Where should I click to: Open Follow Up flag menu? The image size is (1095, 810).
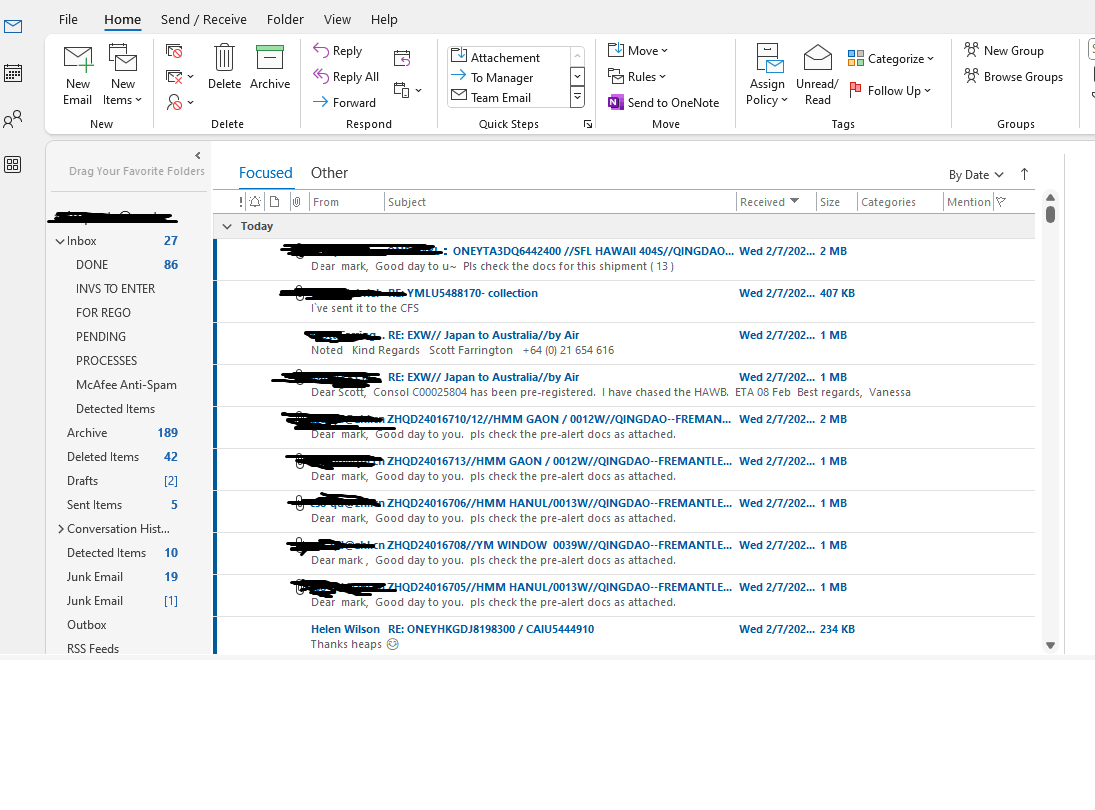pyautogui.click(x=890, y=91)
